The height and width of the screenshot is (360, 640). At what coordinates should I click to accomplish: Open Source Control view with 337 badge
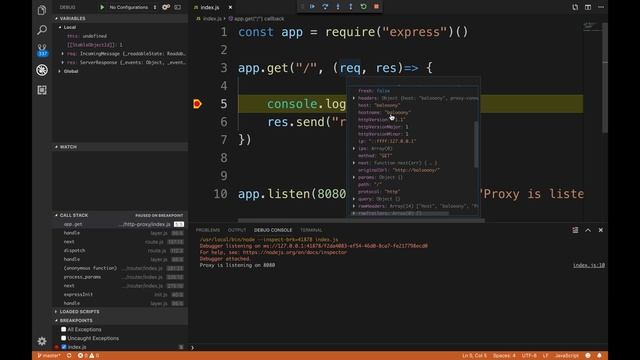pos(42,50)
